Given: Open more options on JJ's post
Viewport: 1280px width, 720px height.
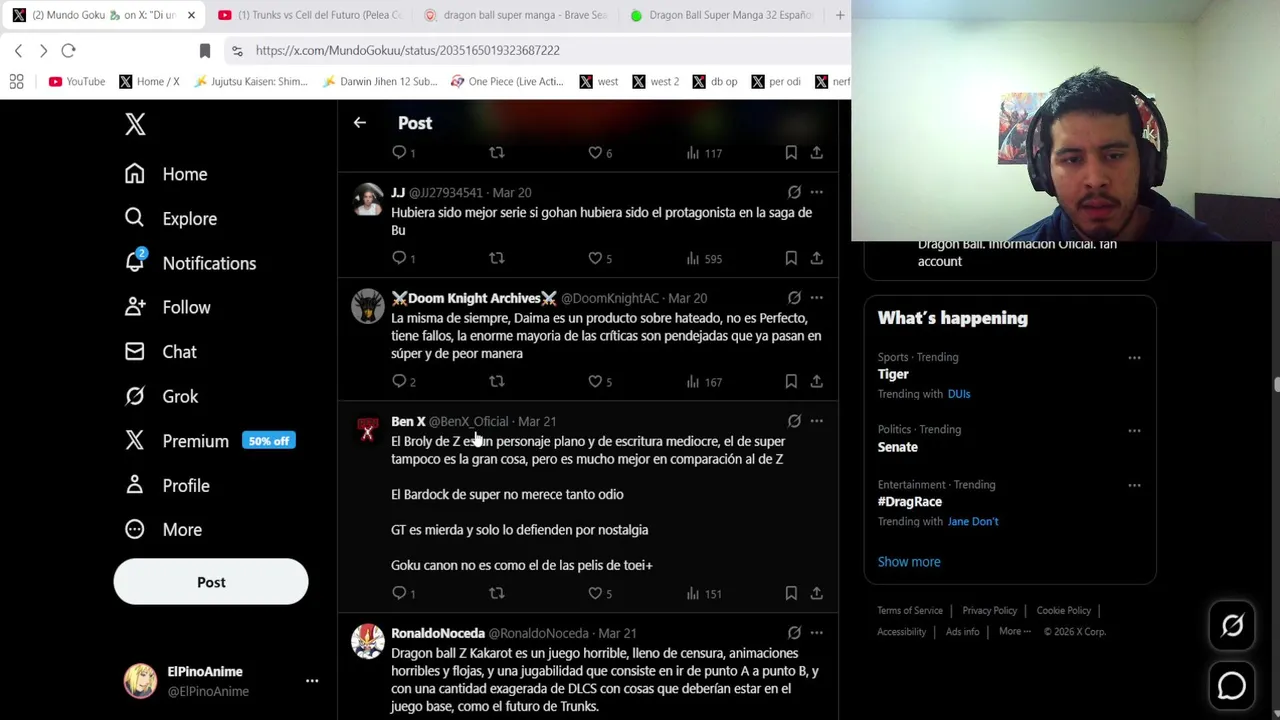Looking at the screenshot, I should tap(817, 192).
